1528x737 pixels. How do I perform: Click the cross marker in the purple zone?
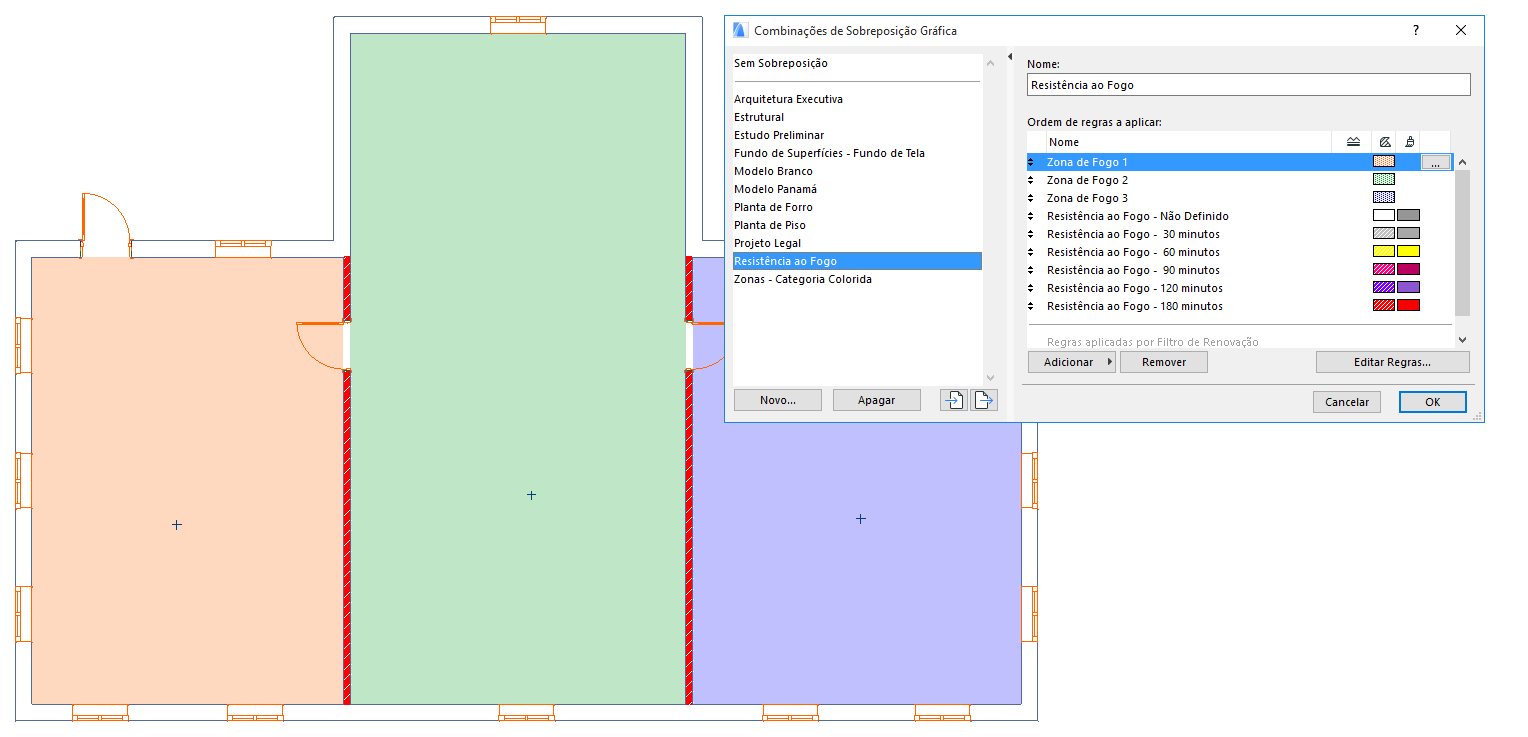click(x=860, y=519)
